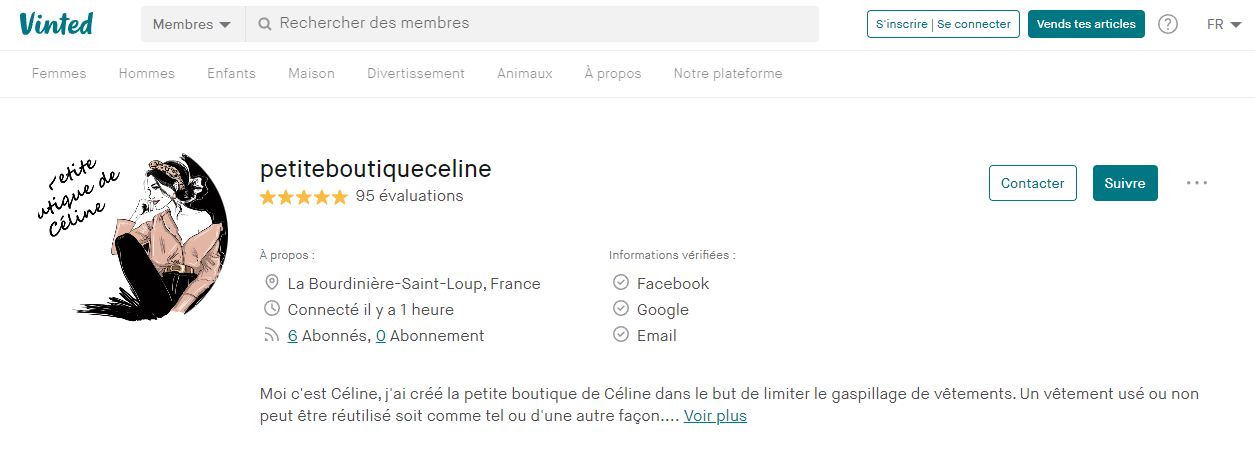Open the help question mark icon
The image size is (1255, 458).
(x=1167, y=24)
